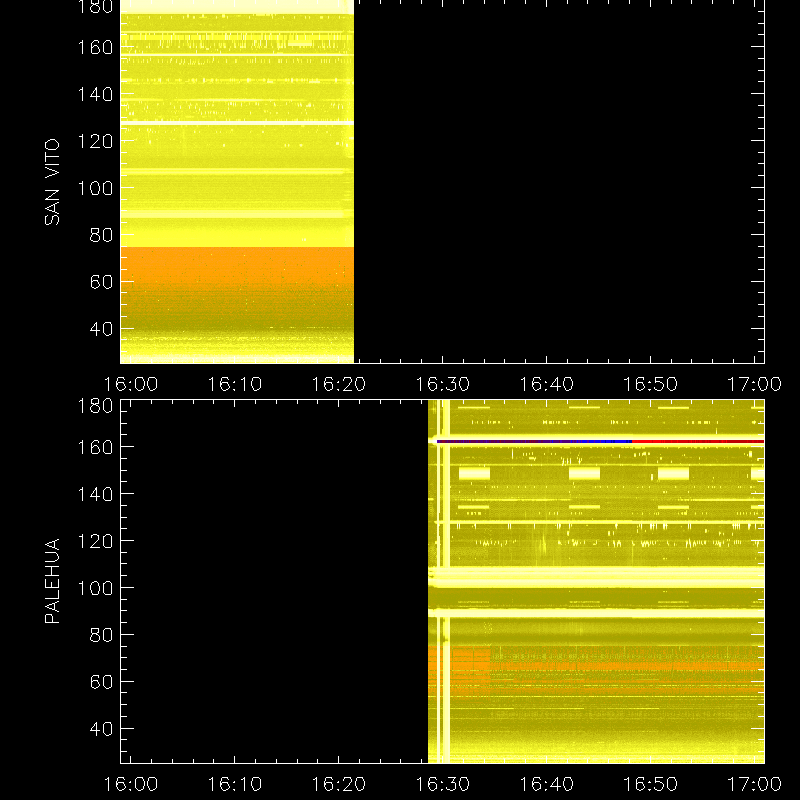Click the SAN VITO axis label
Screen dimensions: 800x800
52,182
